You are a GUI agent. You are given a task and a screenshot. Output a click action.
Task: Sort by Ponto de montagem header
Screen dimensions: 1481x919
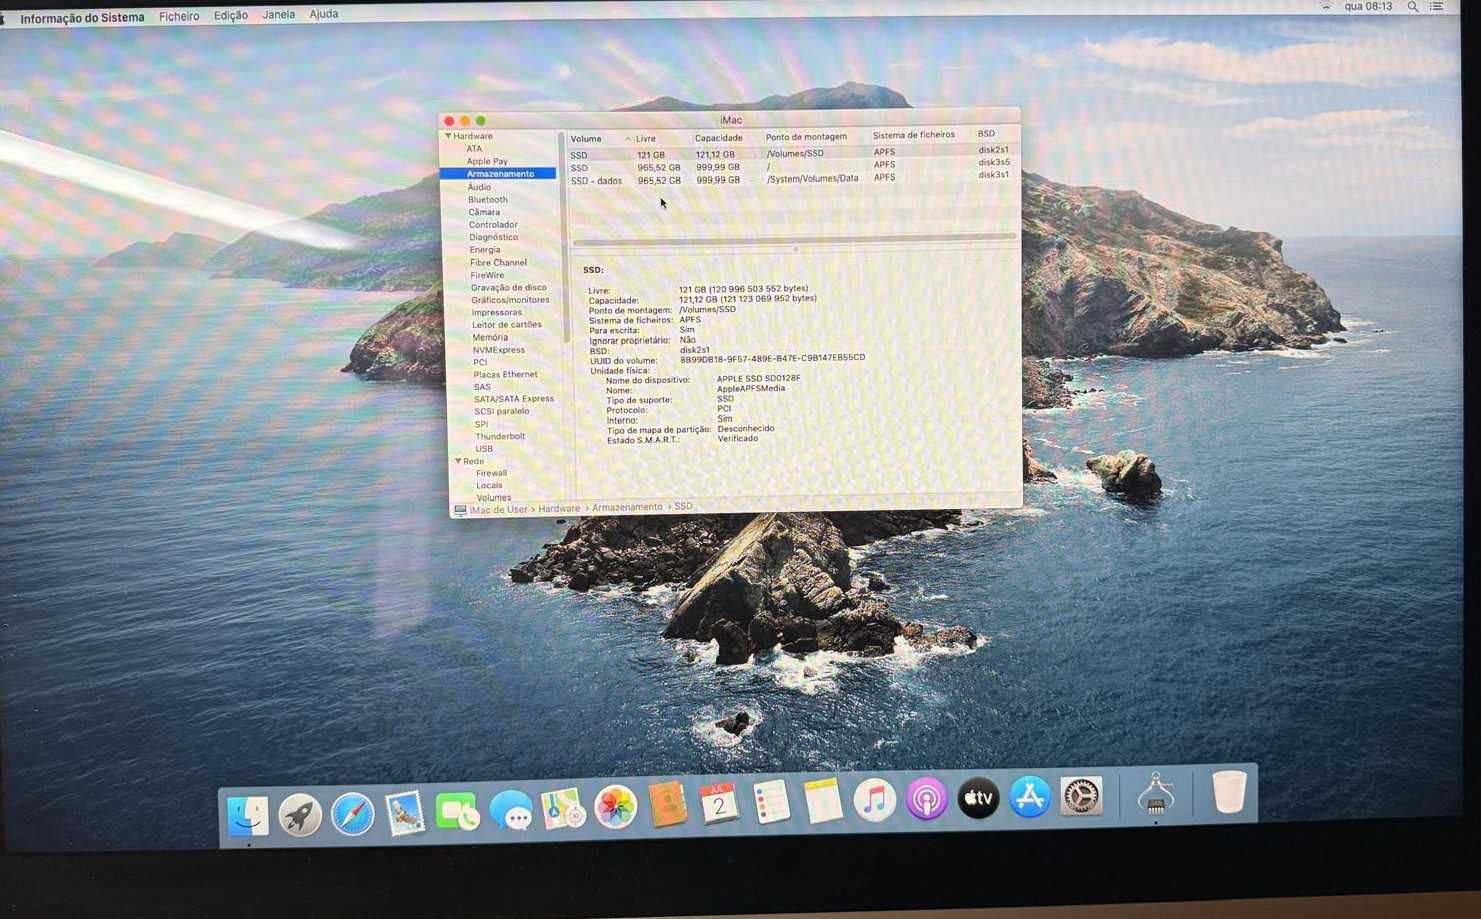click(x=806, y=137)
